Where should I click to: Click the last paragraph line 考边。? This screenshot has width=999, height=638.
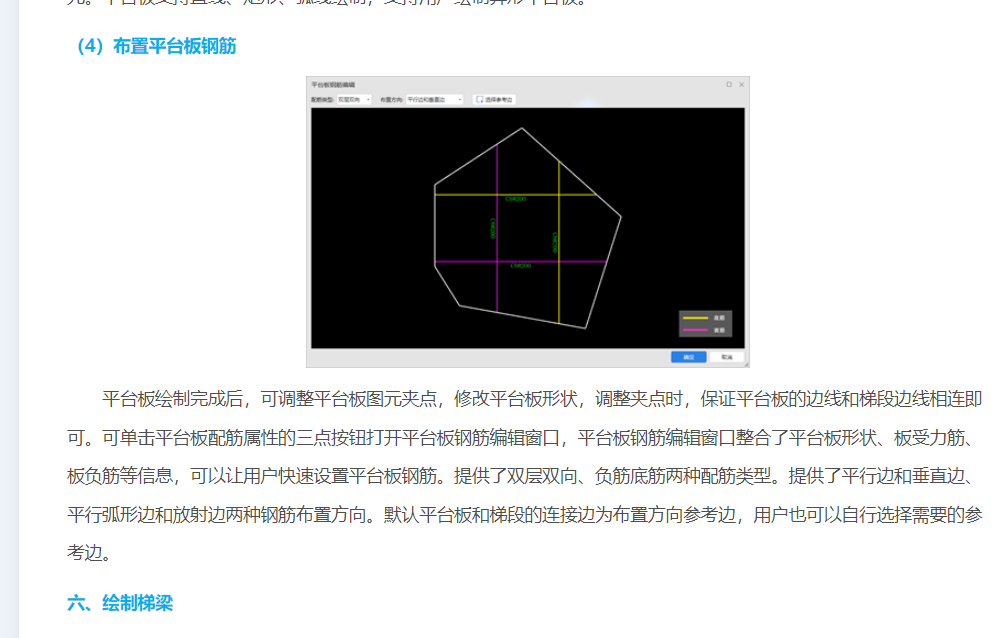(90, 553)
